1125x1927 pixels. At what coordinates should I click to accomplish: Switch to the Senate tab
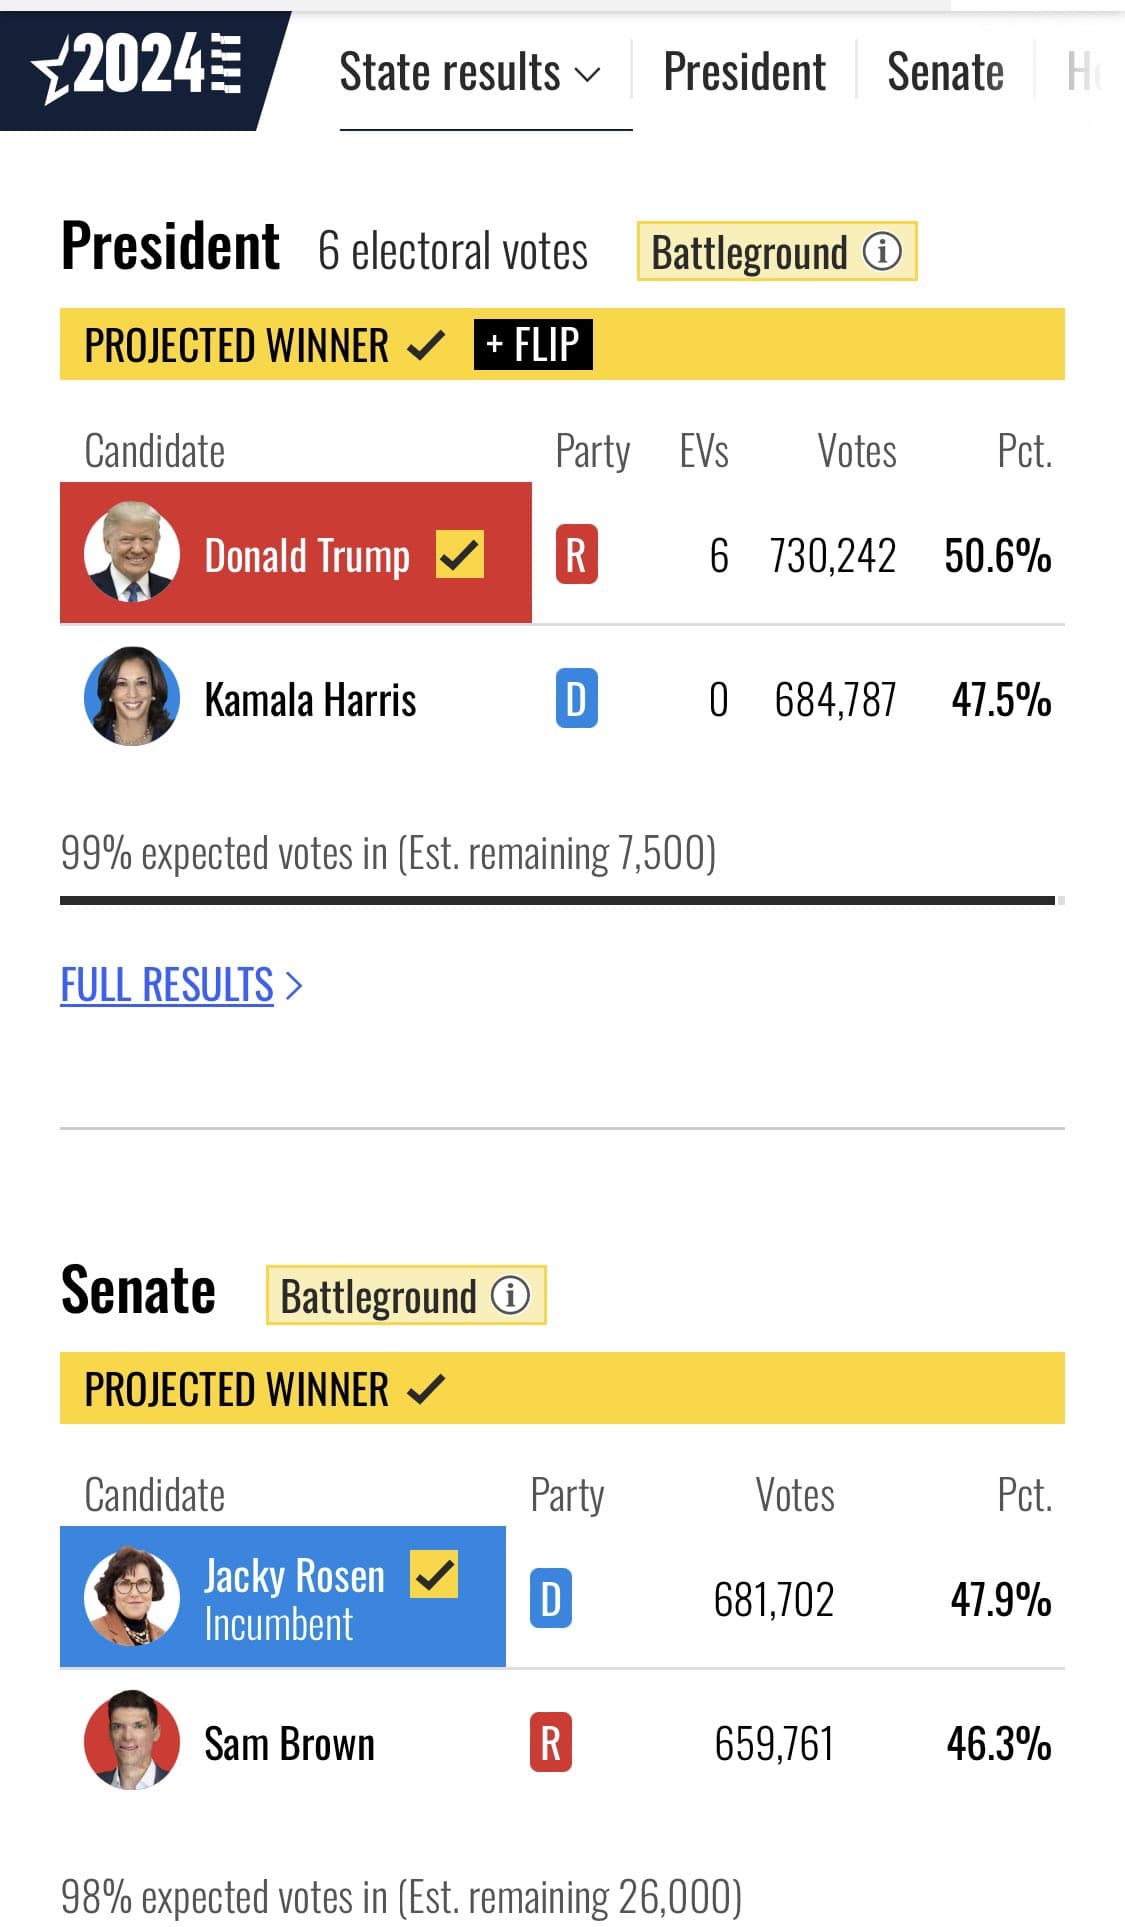pyautogui.click(x=945, y=73)
